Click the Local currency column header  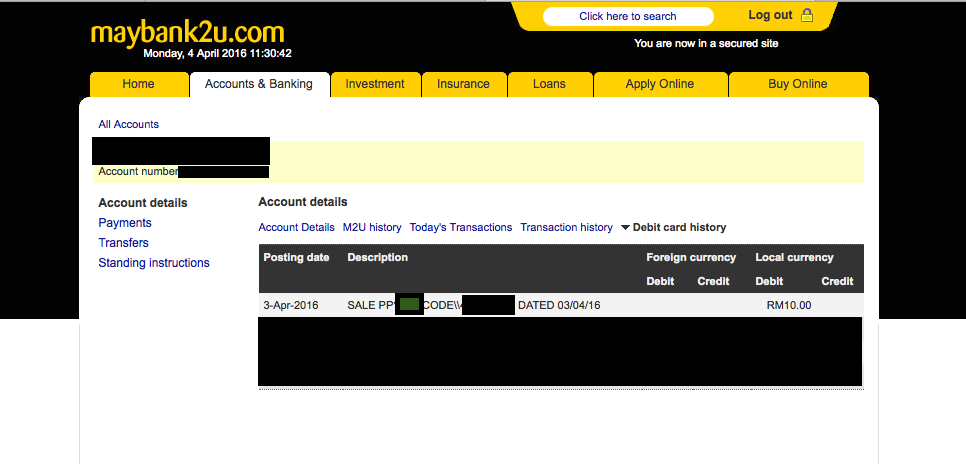click(x=794, y=258)
